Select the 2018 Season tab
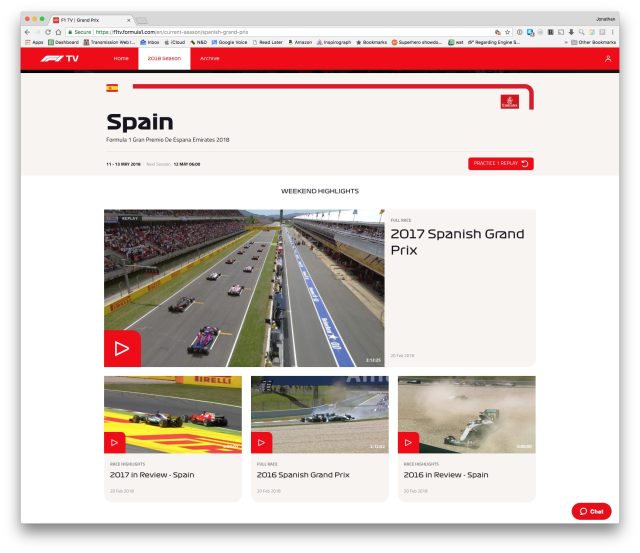The image size is (640, 553). click(164, 59)
